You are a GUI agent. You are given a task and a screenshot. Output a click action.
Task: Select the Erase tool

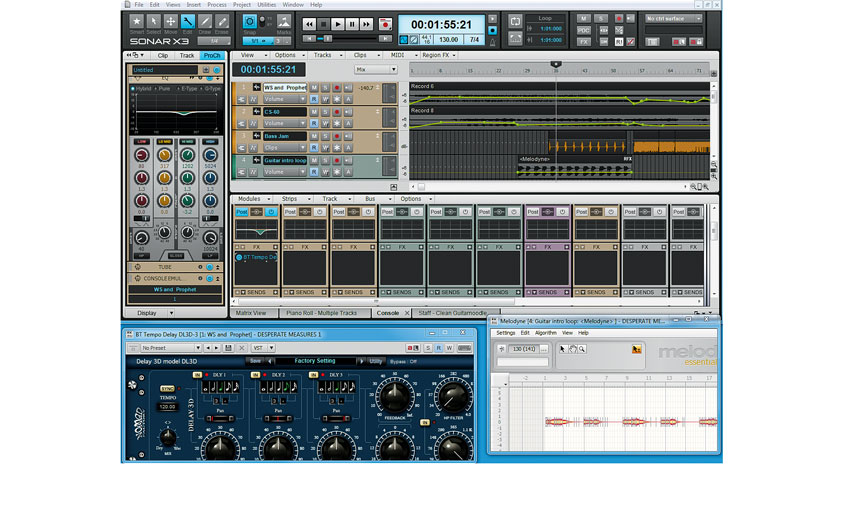point(222,22)
